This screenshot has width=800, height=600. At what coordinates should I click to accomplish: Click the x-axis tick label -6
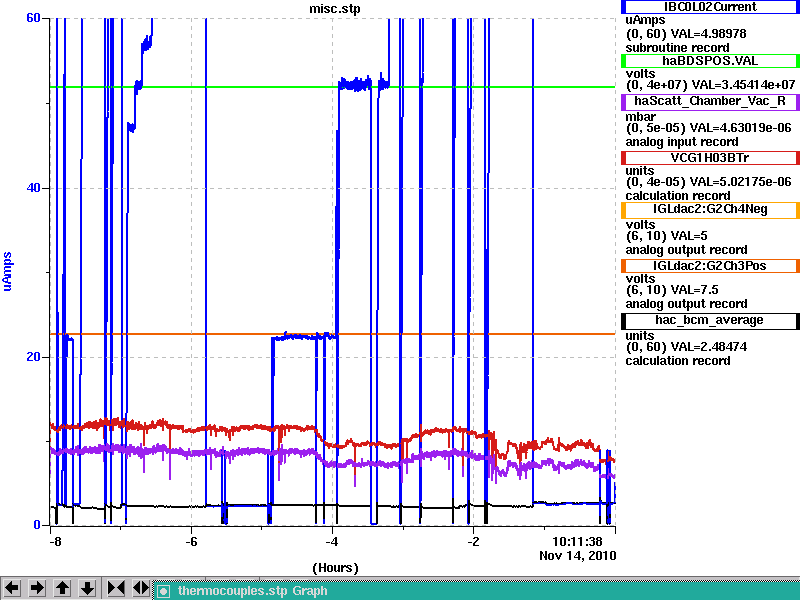pos(191,541)
